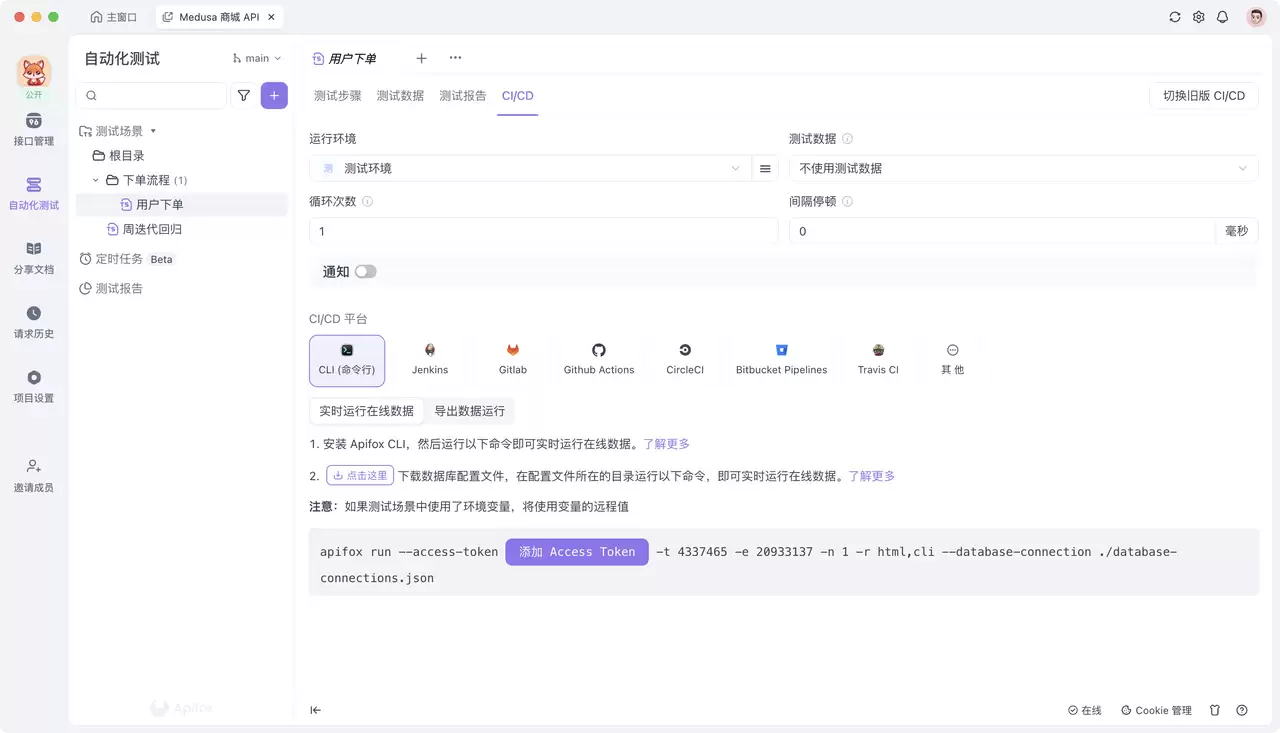Viewport: 1280px width, 733px height.
Task: Click 点击这里 download button
Action: tap(360, 476)
